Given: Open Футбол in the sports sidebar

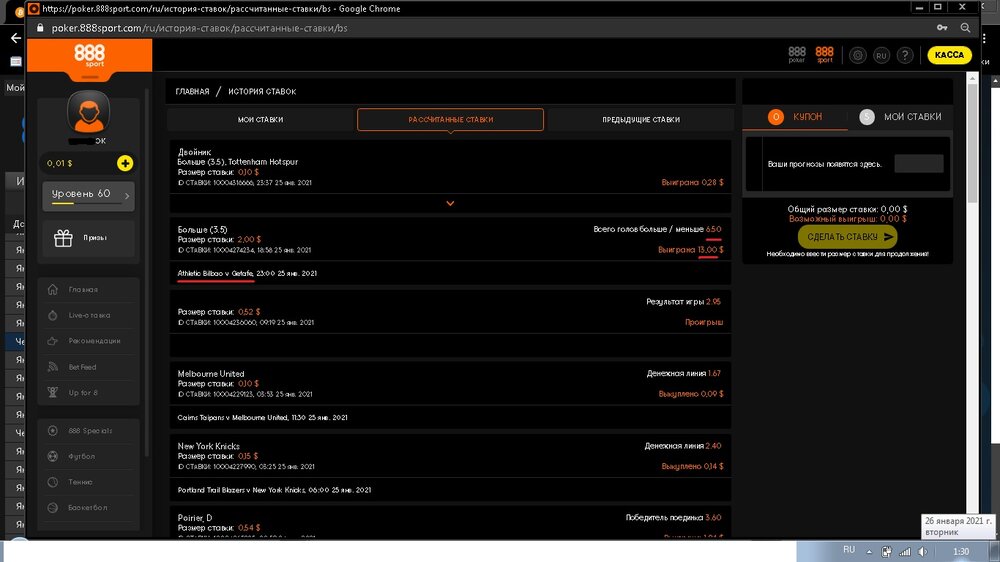Looking at the screenshot, I should point(82,457).
